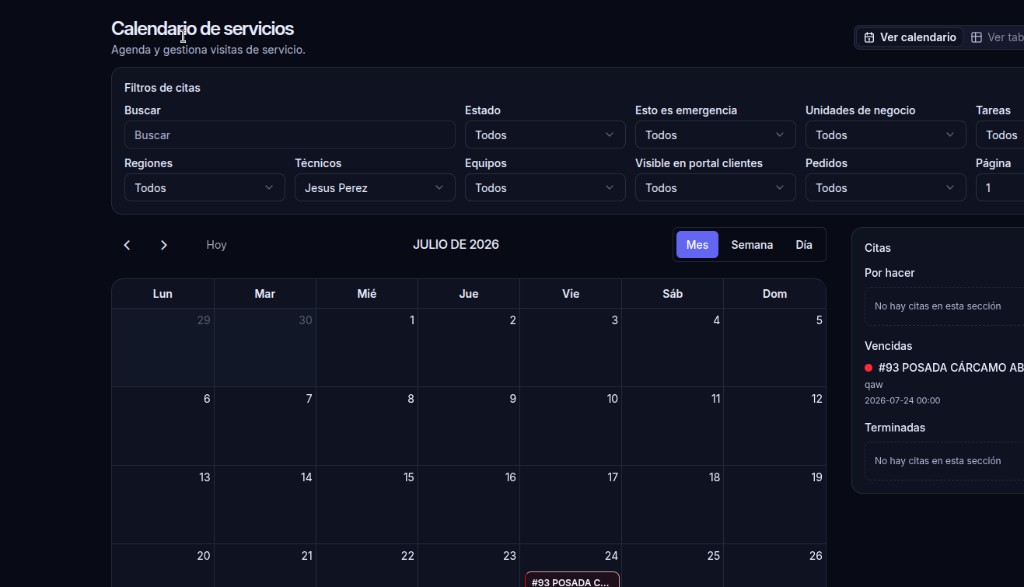1024x587 pixels.
Task: Go to previous month arrow
Action: pos(127,245)
